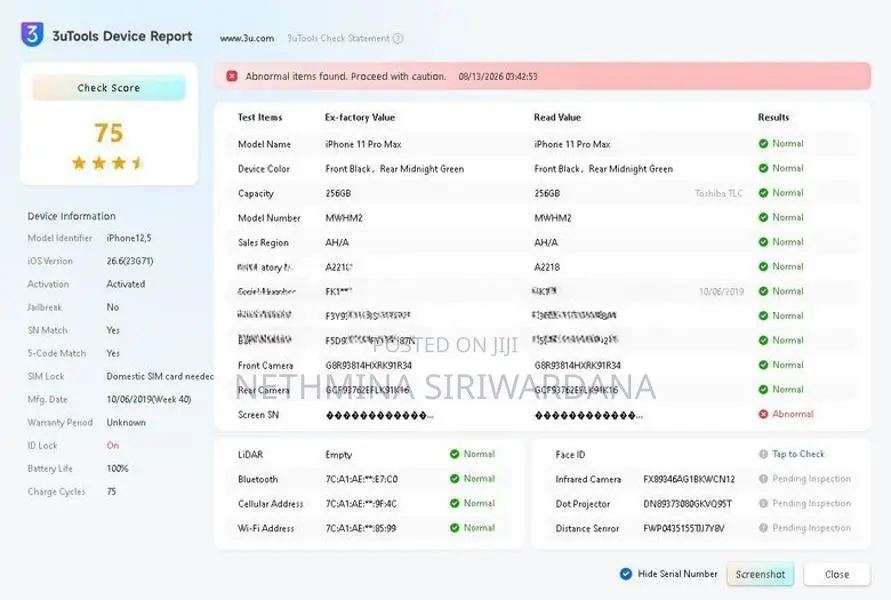Click the green check icon for Front Camera
This screenshot has width=891, height=600.
click(x=763, y=365)
